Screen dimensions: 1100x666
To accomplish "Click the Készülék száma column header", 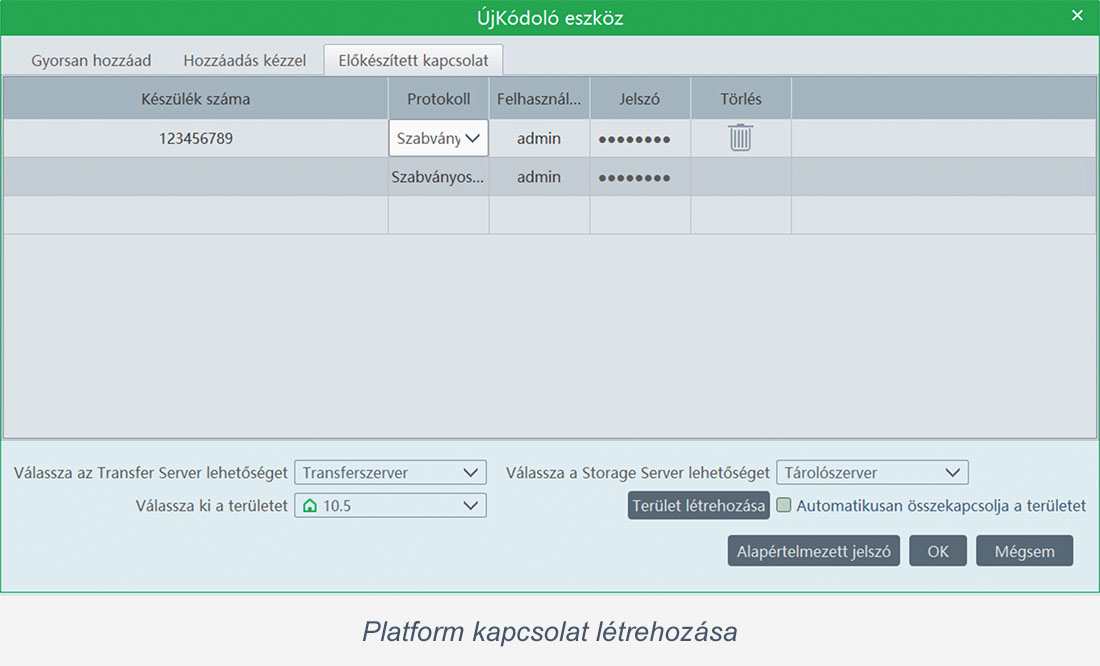I will [194, 98].
